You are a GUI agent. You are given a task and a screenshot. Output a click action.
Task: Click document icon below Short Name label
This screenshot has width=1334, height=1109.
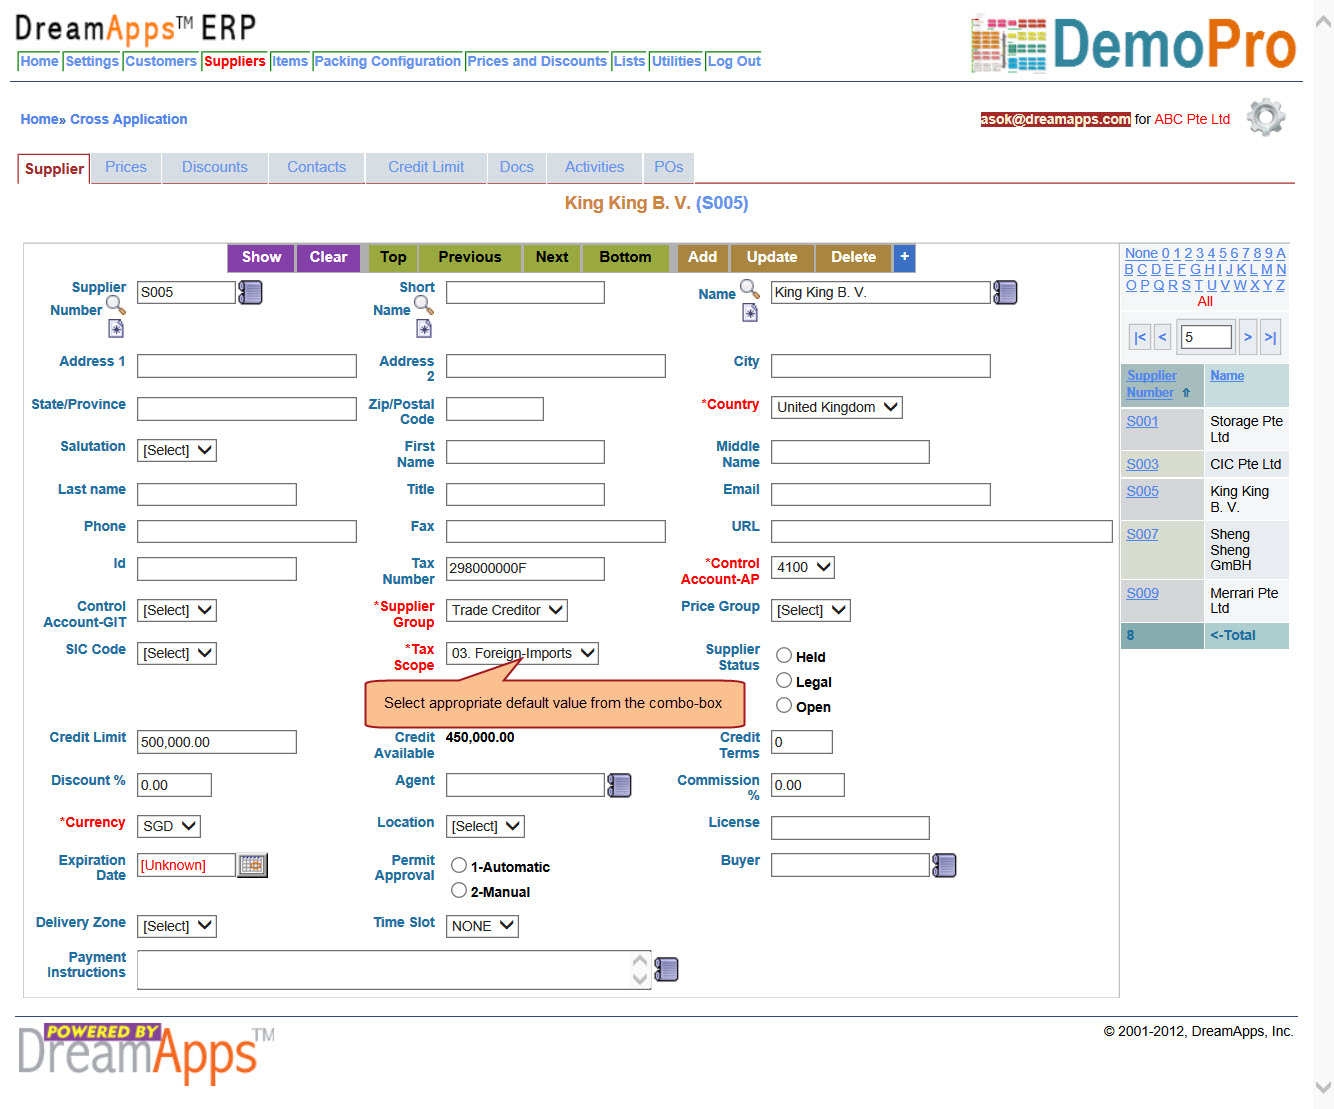tap(424, 329)
